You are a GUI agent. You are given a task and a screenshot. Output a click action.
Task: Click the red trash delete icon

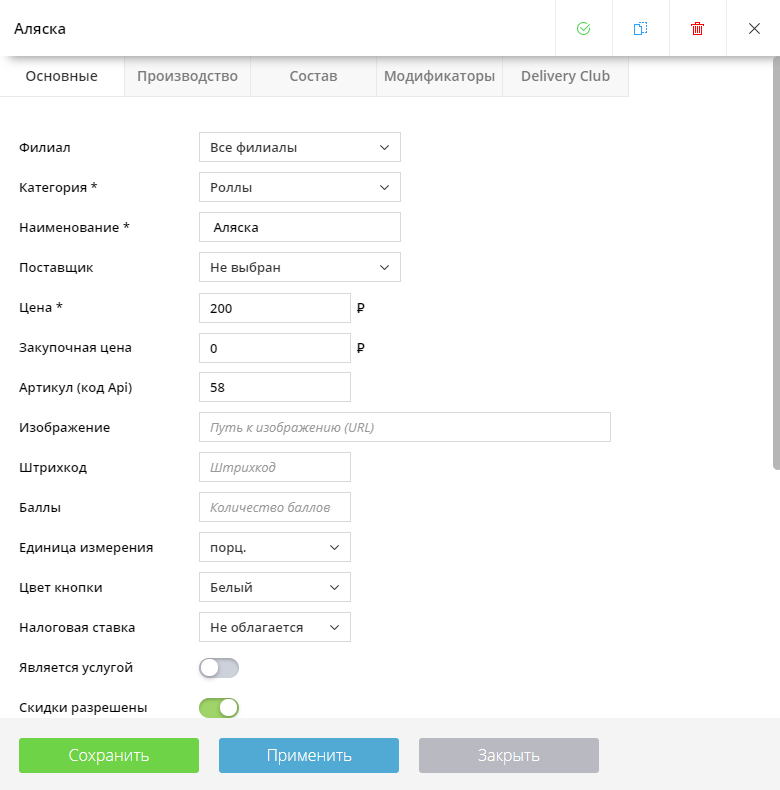697,29
